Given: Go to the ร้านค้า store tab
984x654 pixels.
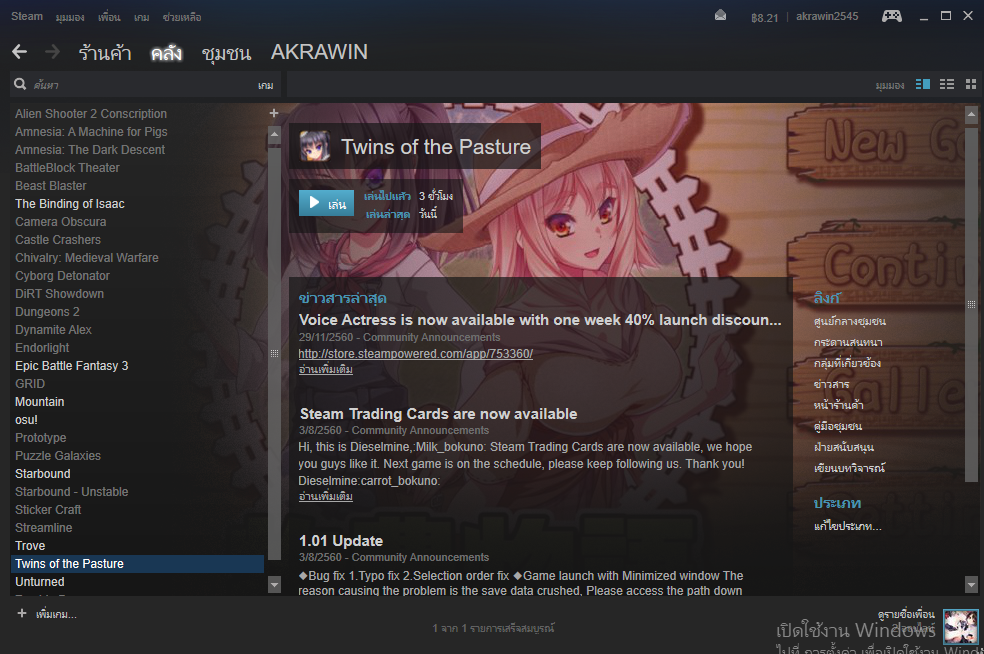Looking at the screenshot, I should click(105, 52).
